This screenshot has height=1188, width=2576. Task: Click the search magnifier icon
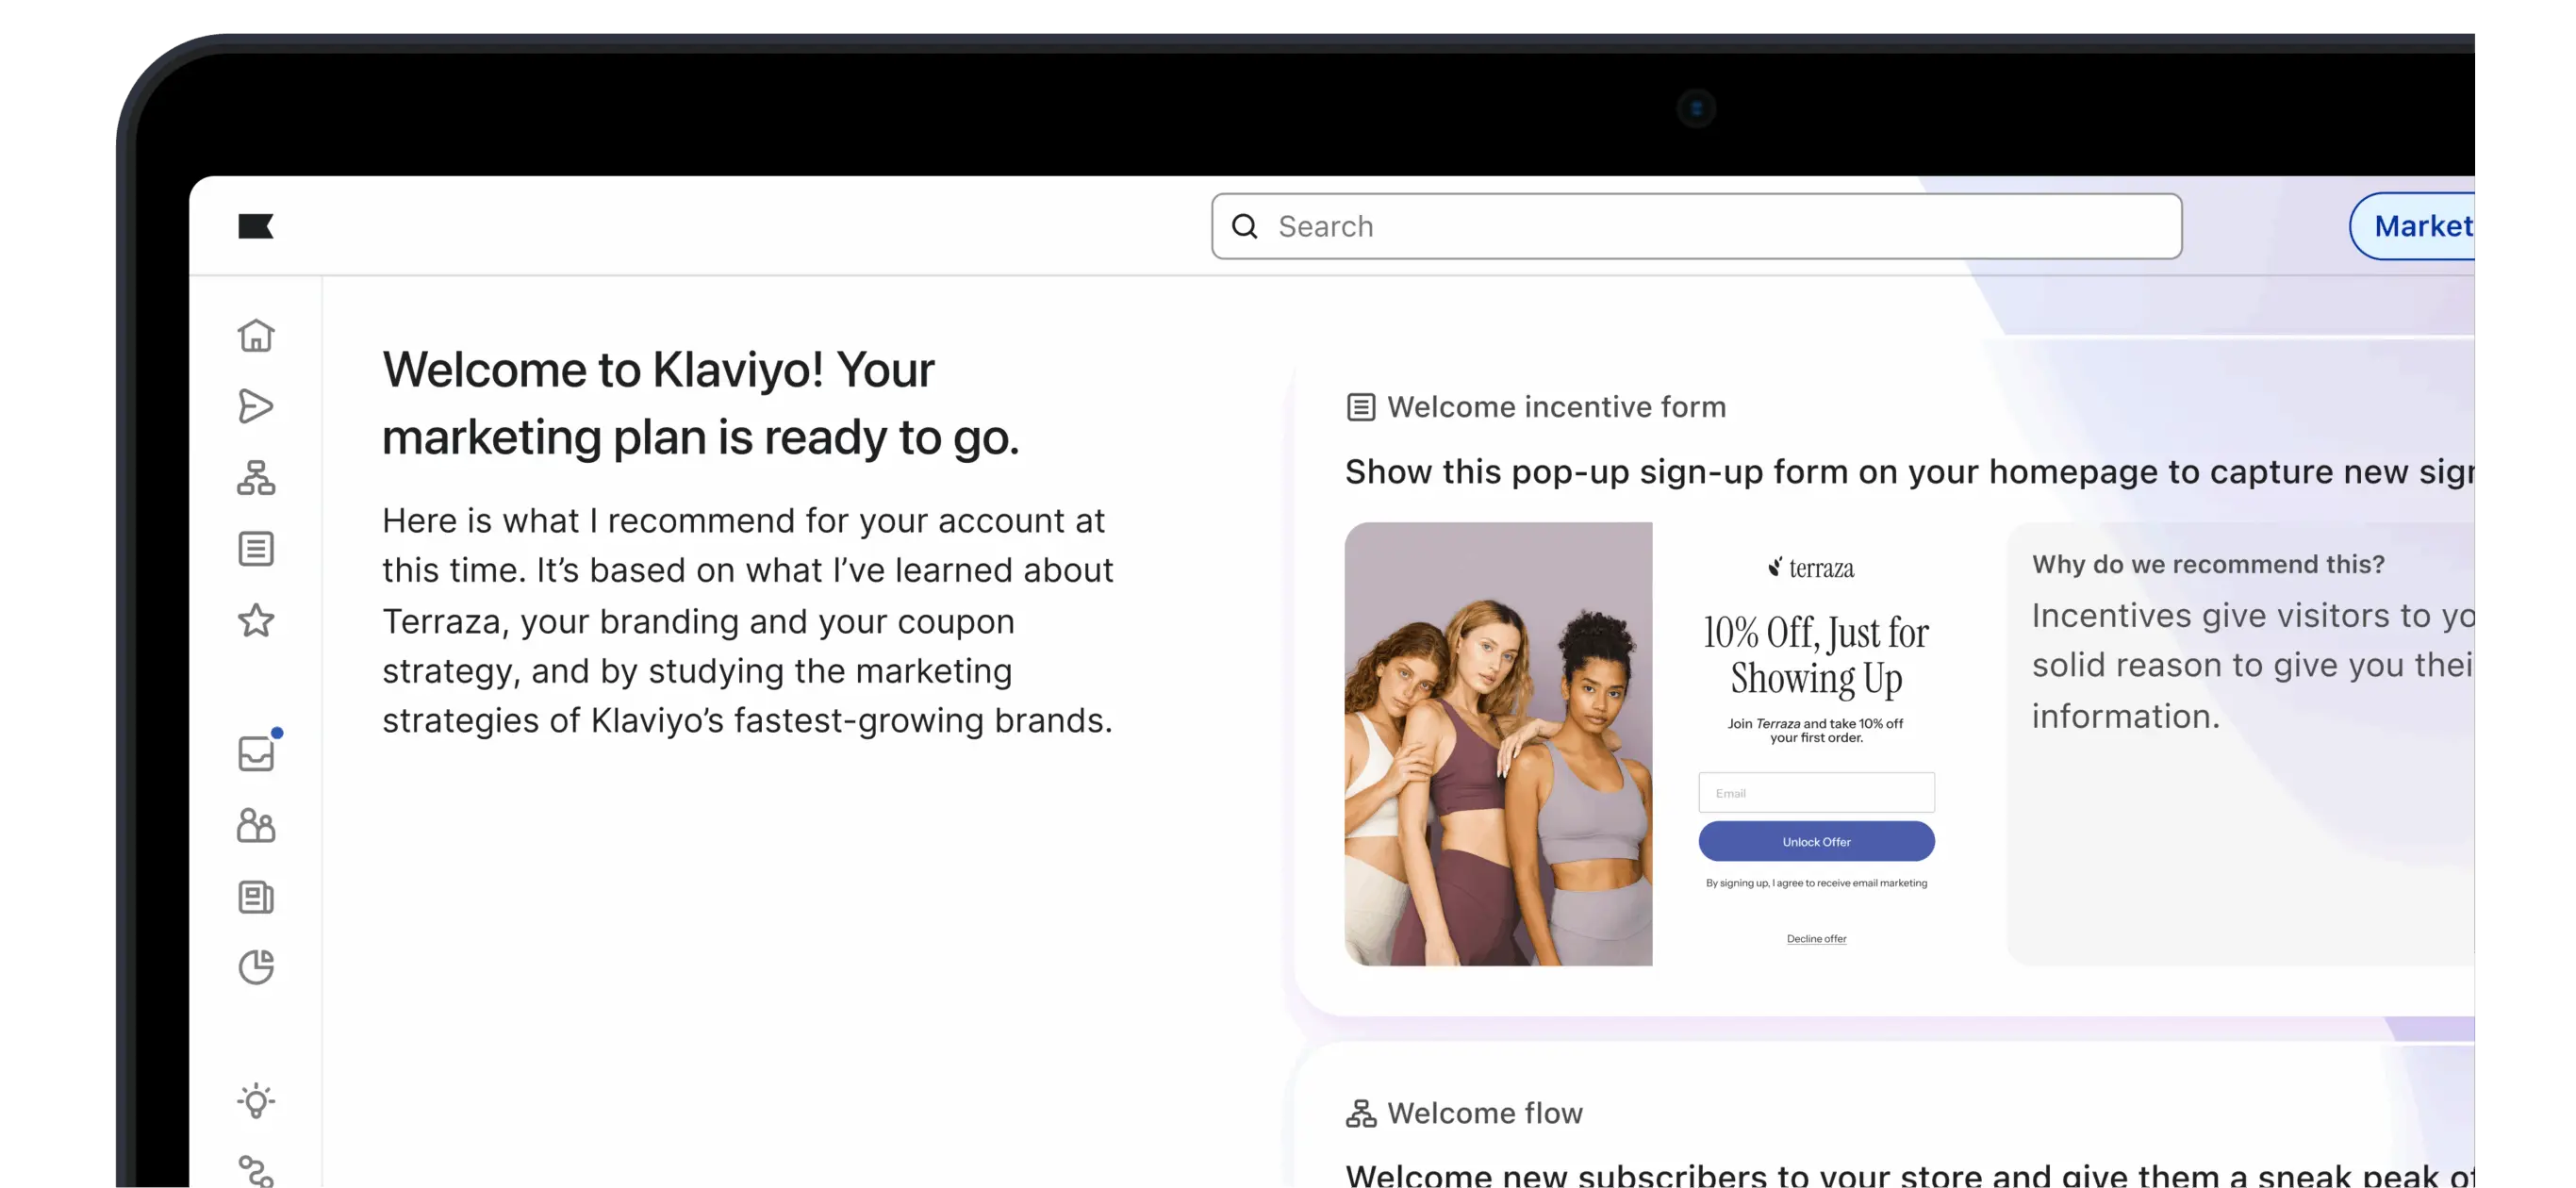coord(1245,226)
